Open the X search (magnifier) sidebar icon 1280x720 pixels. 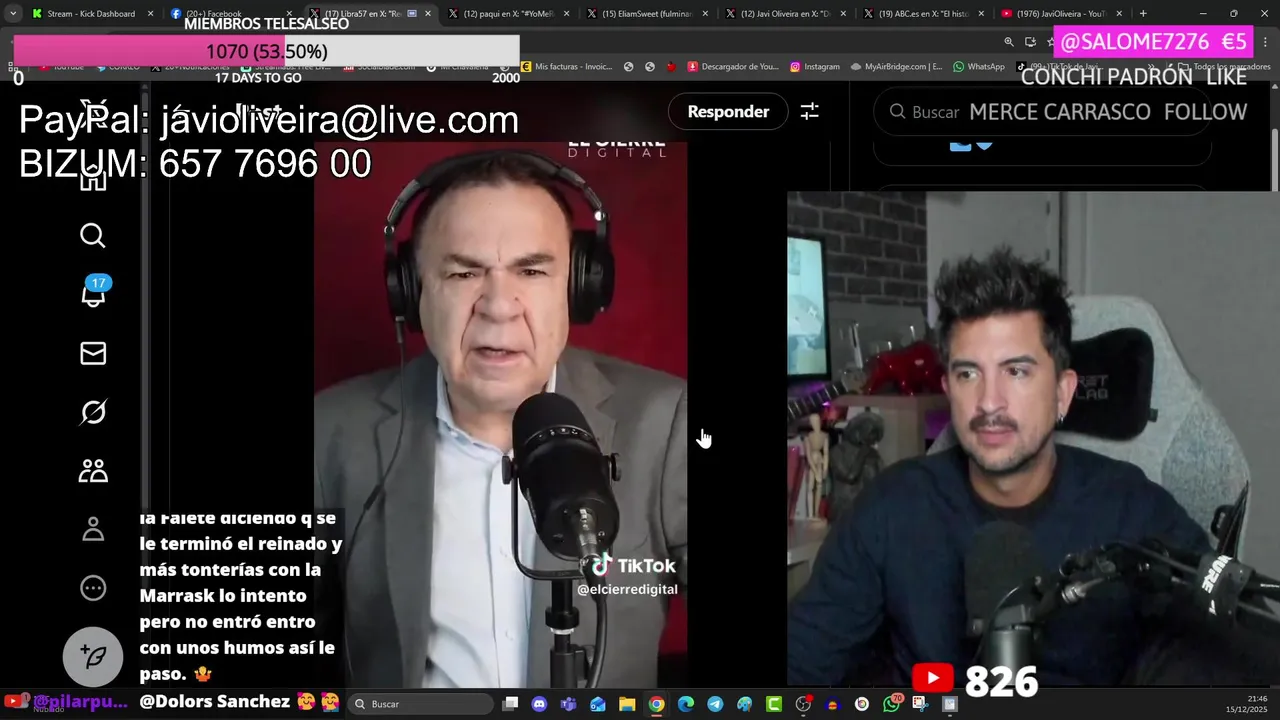[x=93, y=235]
